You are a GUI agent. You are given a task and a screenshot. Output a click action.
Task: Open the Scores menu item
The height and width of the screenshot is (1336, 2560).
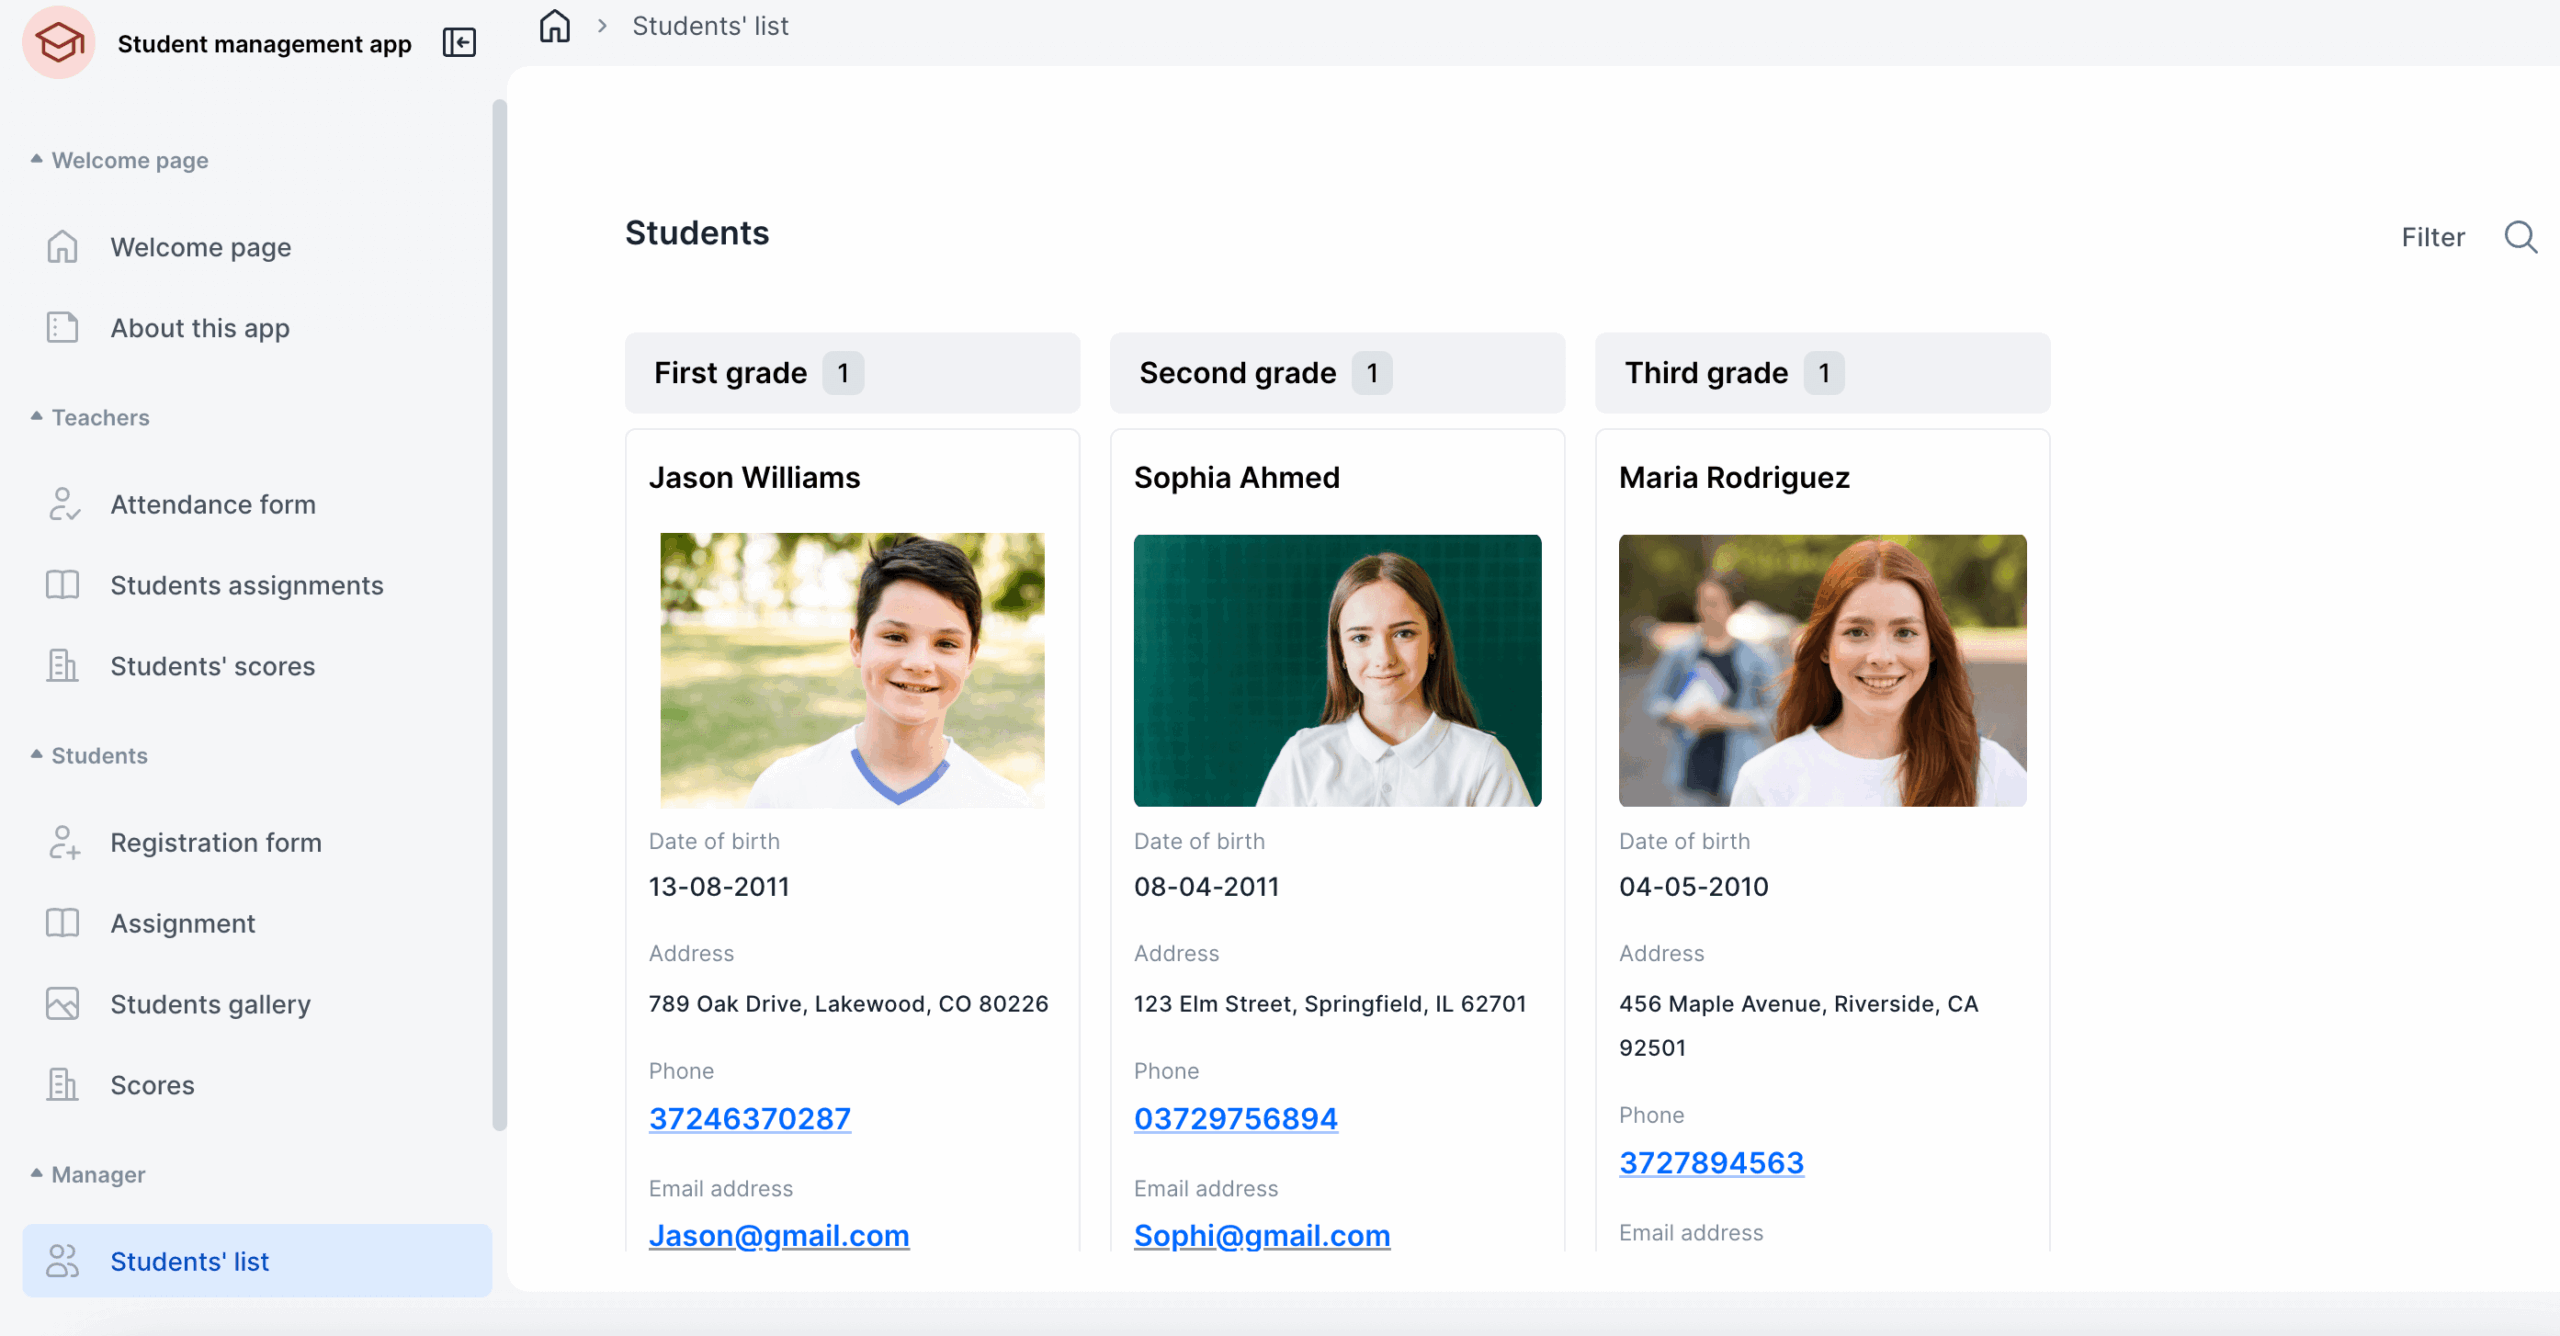pos(152,1085)
